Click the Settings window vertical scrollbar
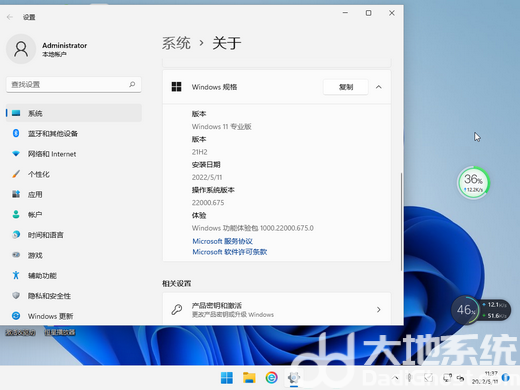Image resolution: width=520 pixels, height=390 pixels. point(401,222)
